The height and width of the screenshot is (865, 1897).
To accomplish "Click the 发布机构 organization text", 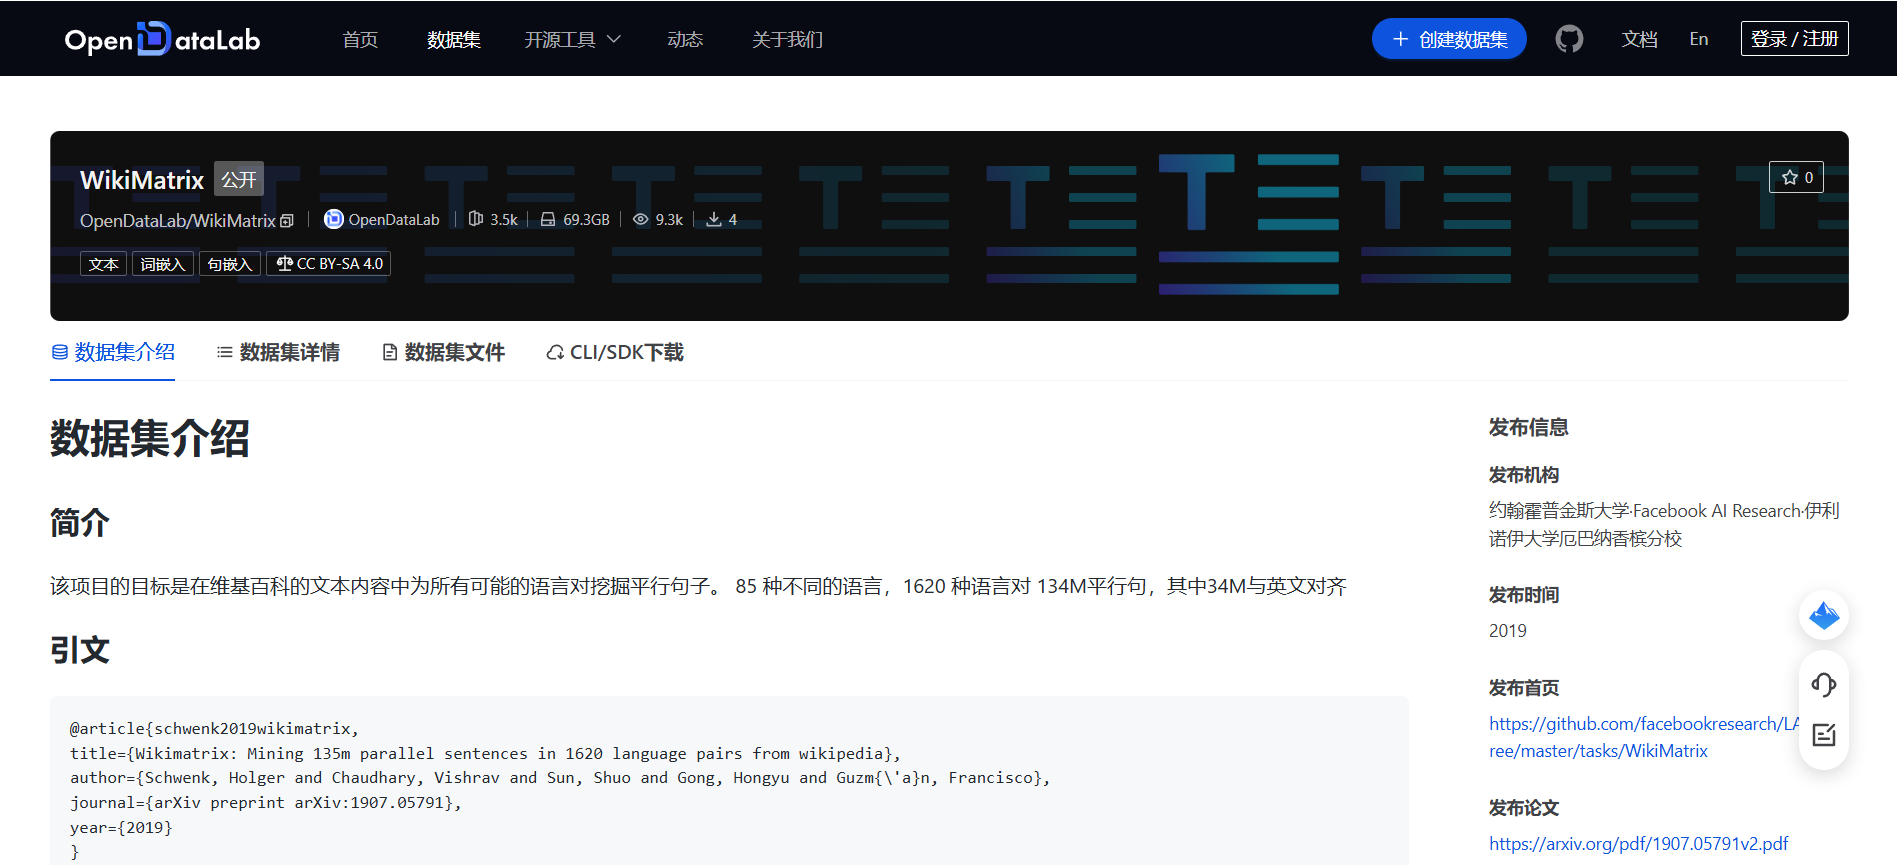I will pos(1664,524).
